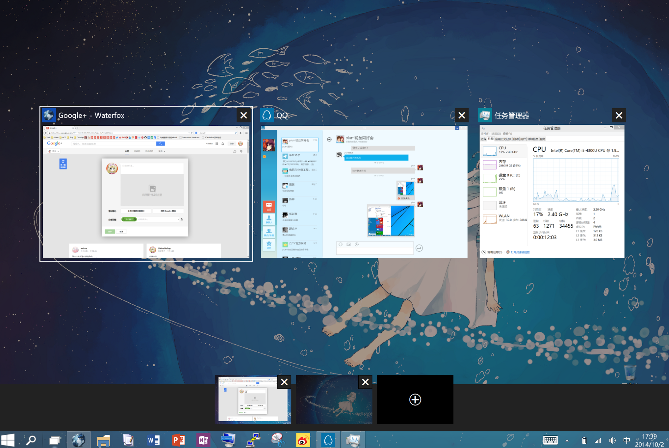Viewport: 669px width, 448px height.
Task: Click the Weibo icon in the taskbar
Action: point(302,440)
